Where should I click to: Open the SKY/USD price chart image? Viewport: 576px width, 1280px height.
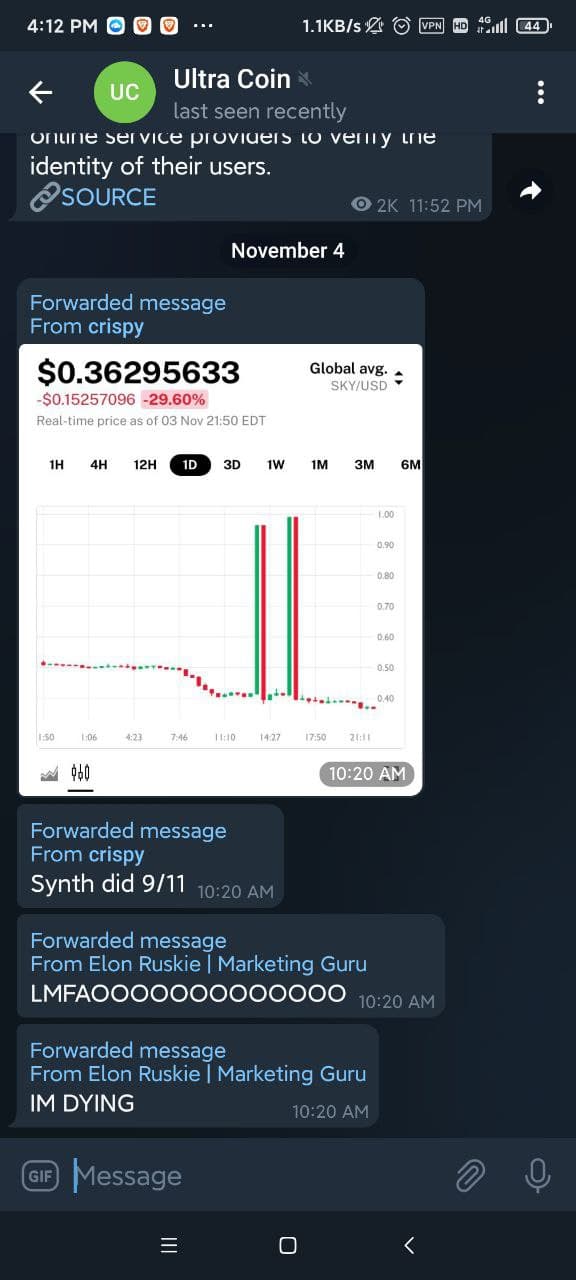pyautogui.click(x=221, y=569)
